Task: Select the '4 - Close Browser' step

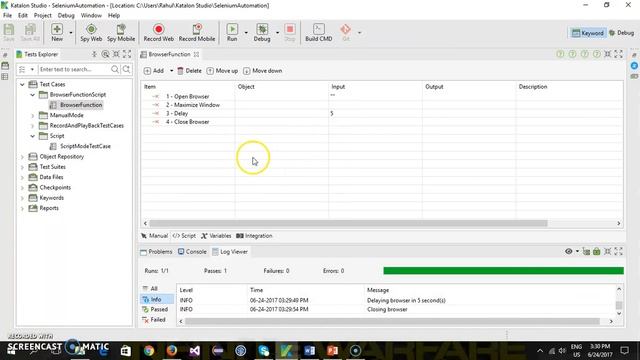Action: point(187,122)
